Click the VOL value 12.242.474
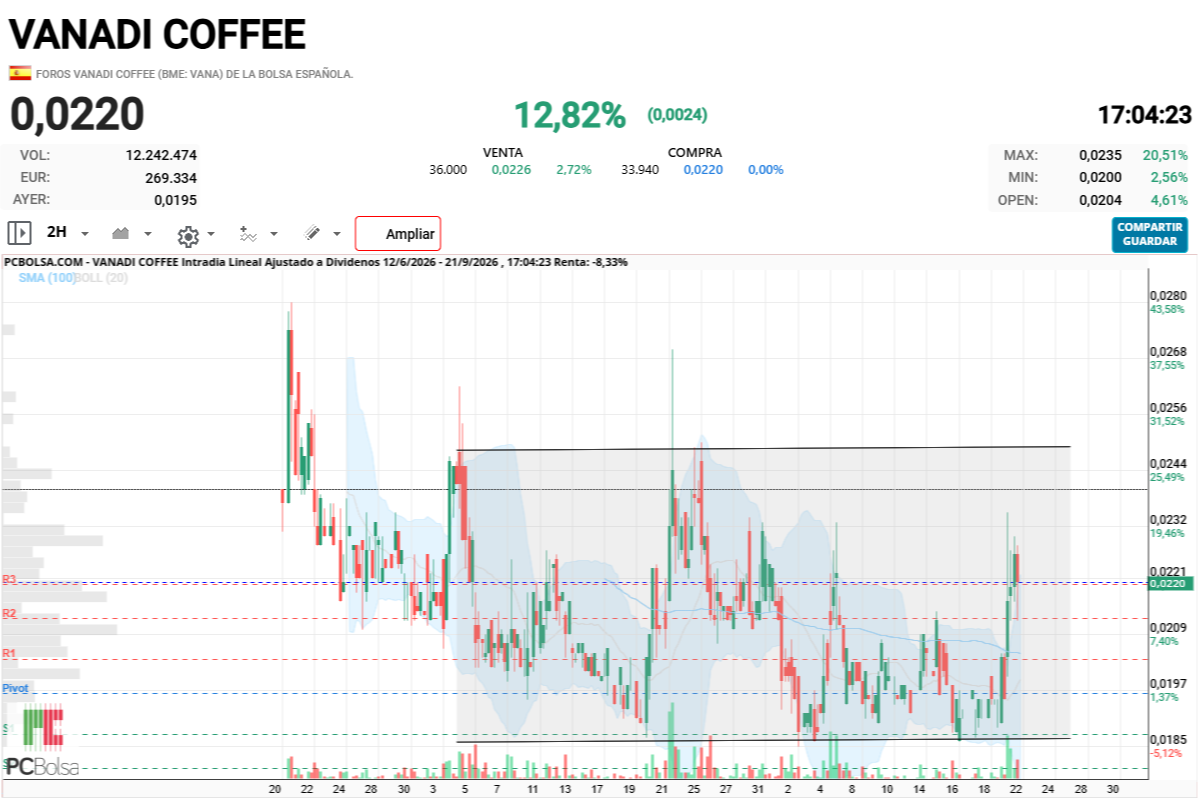The width and height of the screenshot is (1200, 798). coord(161,155)
